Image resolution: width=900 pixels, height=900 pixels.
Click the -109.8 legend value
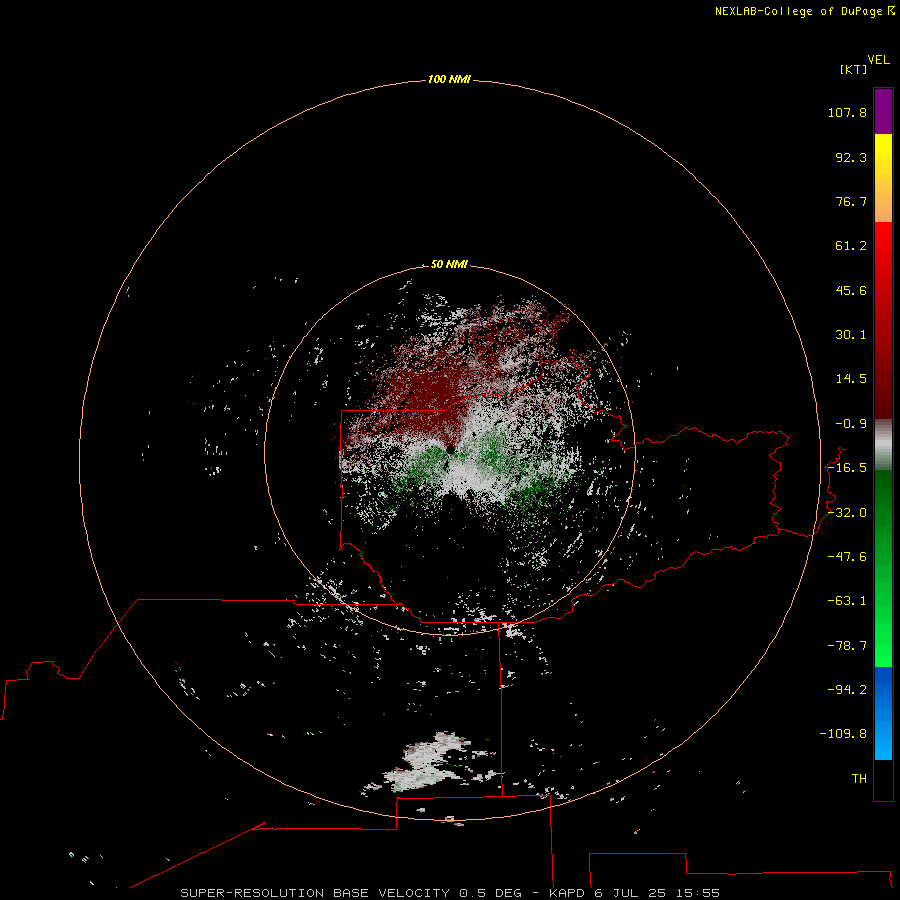coord(843,734)
